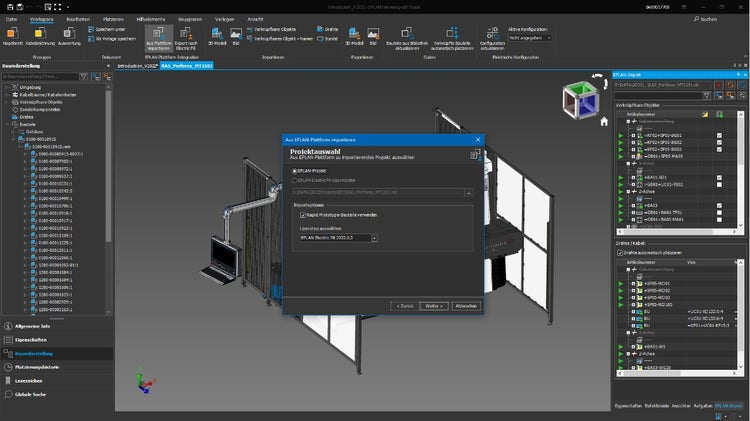Open the Lizenztyp auswählen dropdown

(375, 238)
